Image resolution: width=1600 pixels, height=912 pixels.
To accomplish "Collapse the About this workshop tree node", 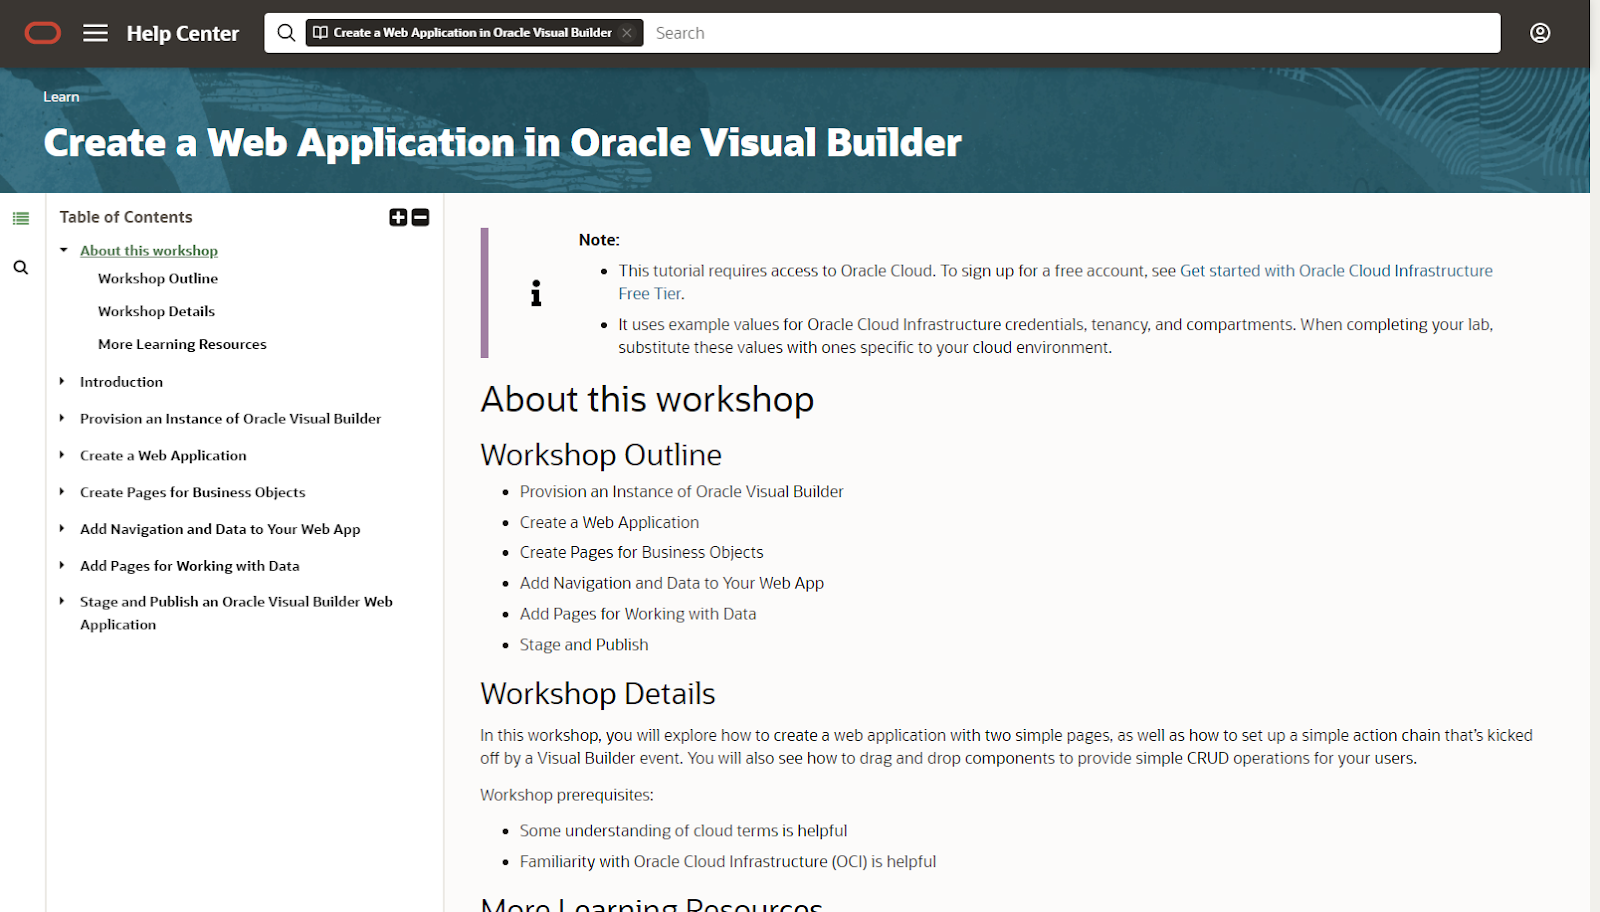I will [x=63, y=250].
